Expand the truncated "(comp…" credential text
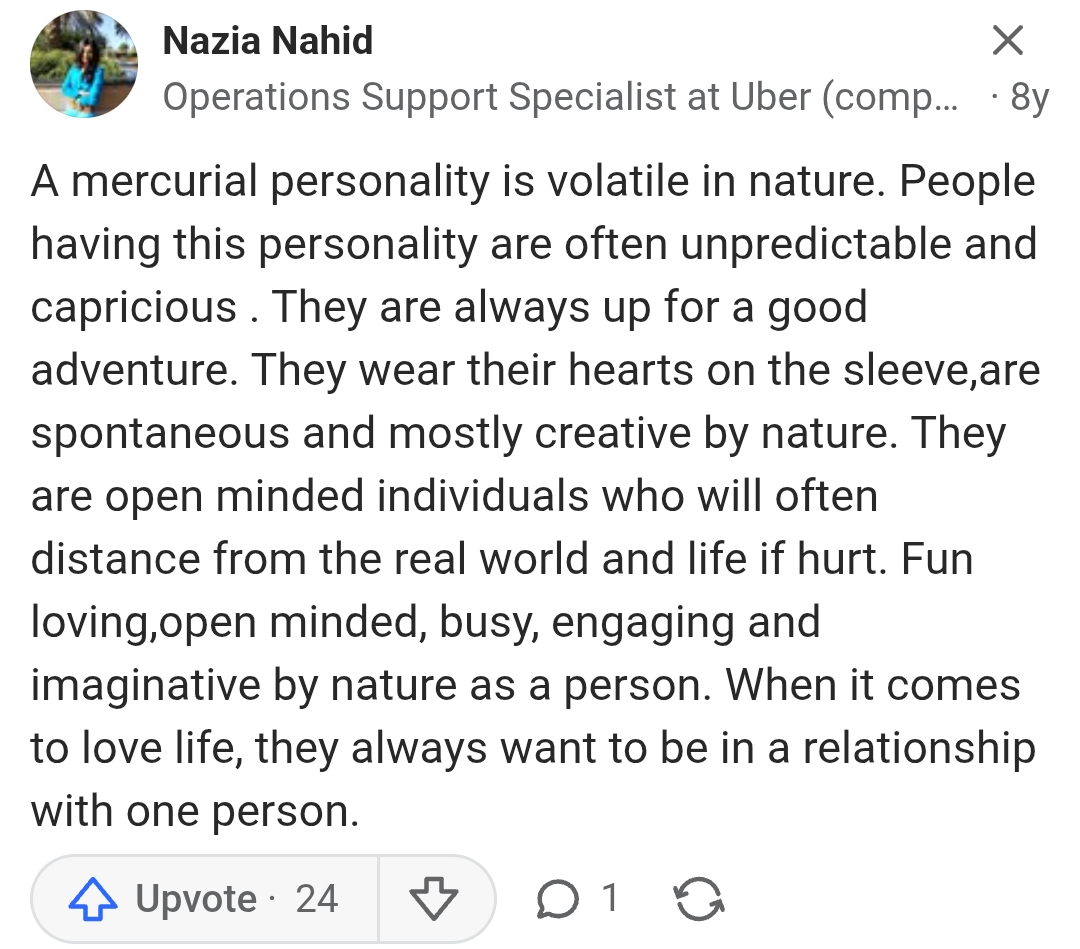The height and width of the screenshot is (949, 1080). [889, 97]
